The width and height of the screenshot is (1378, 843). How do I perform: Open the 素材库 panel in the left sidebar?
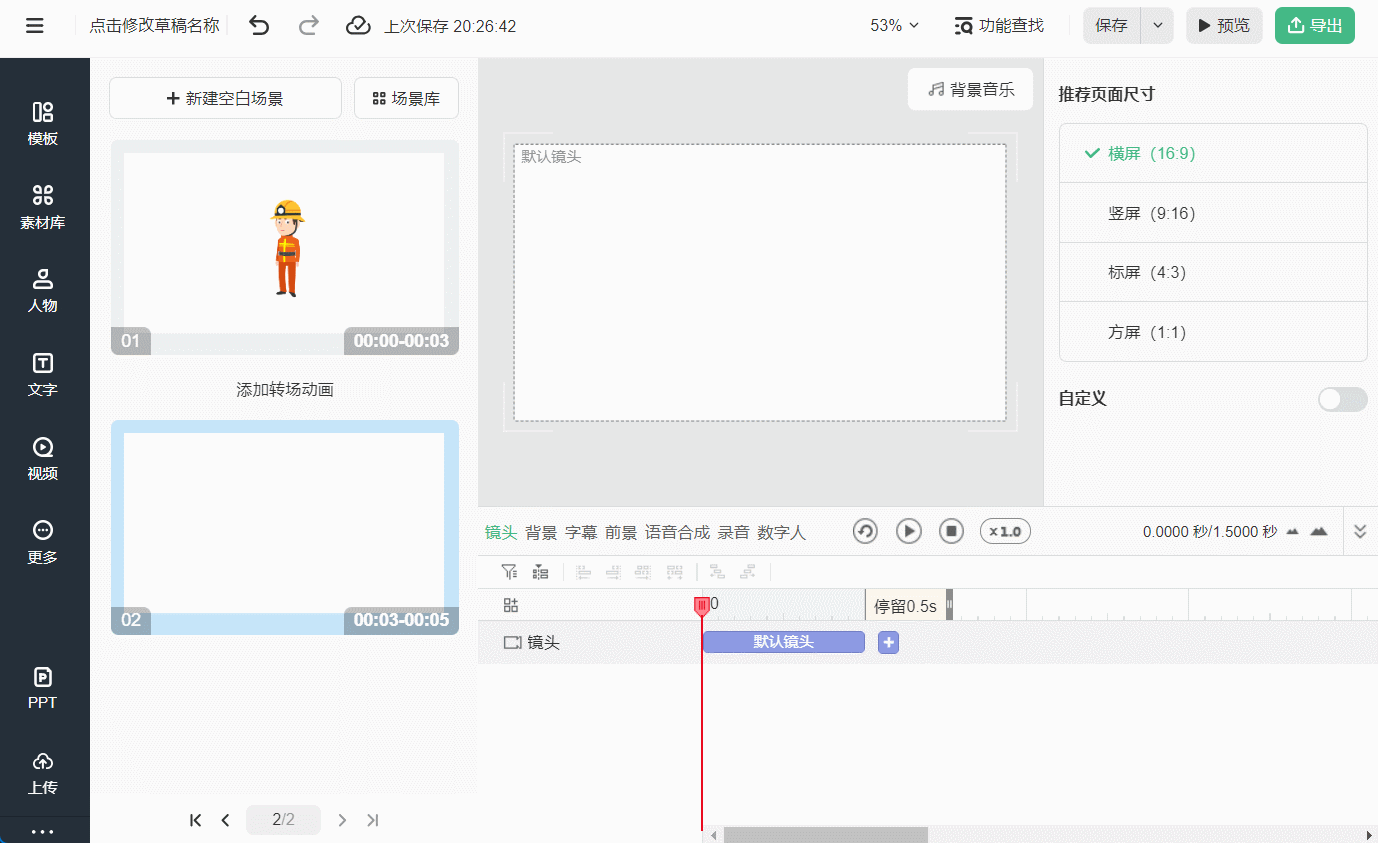click(x=43, y=207)
